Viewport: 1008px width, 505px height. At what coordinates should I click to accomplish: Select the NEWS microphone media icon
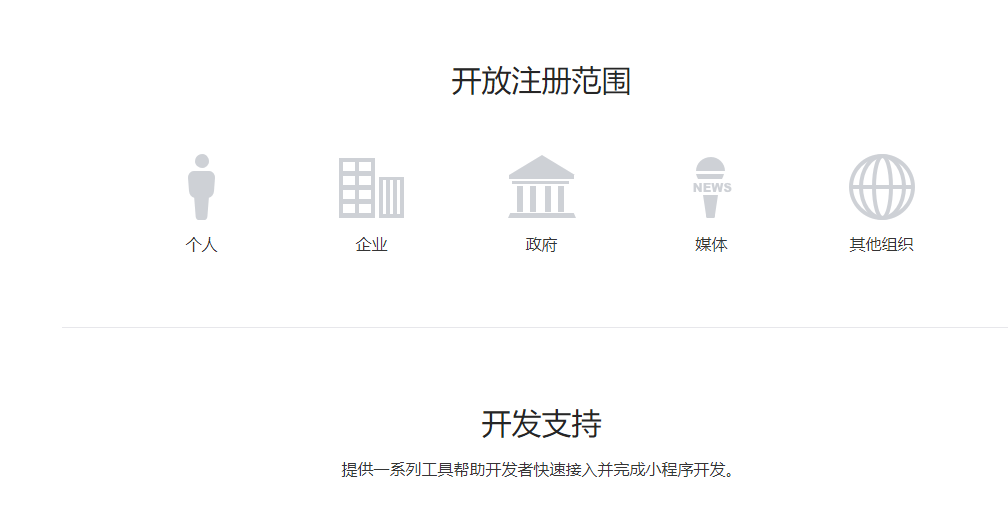point(711,187)
